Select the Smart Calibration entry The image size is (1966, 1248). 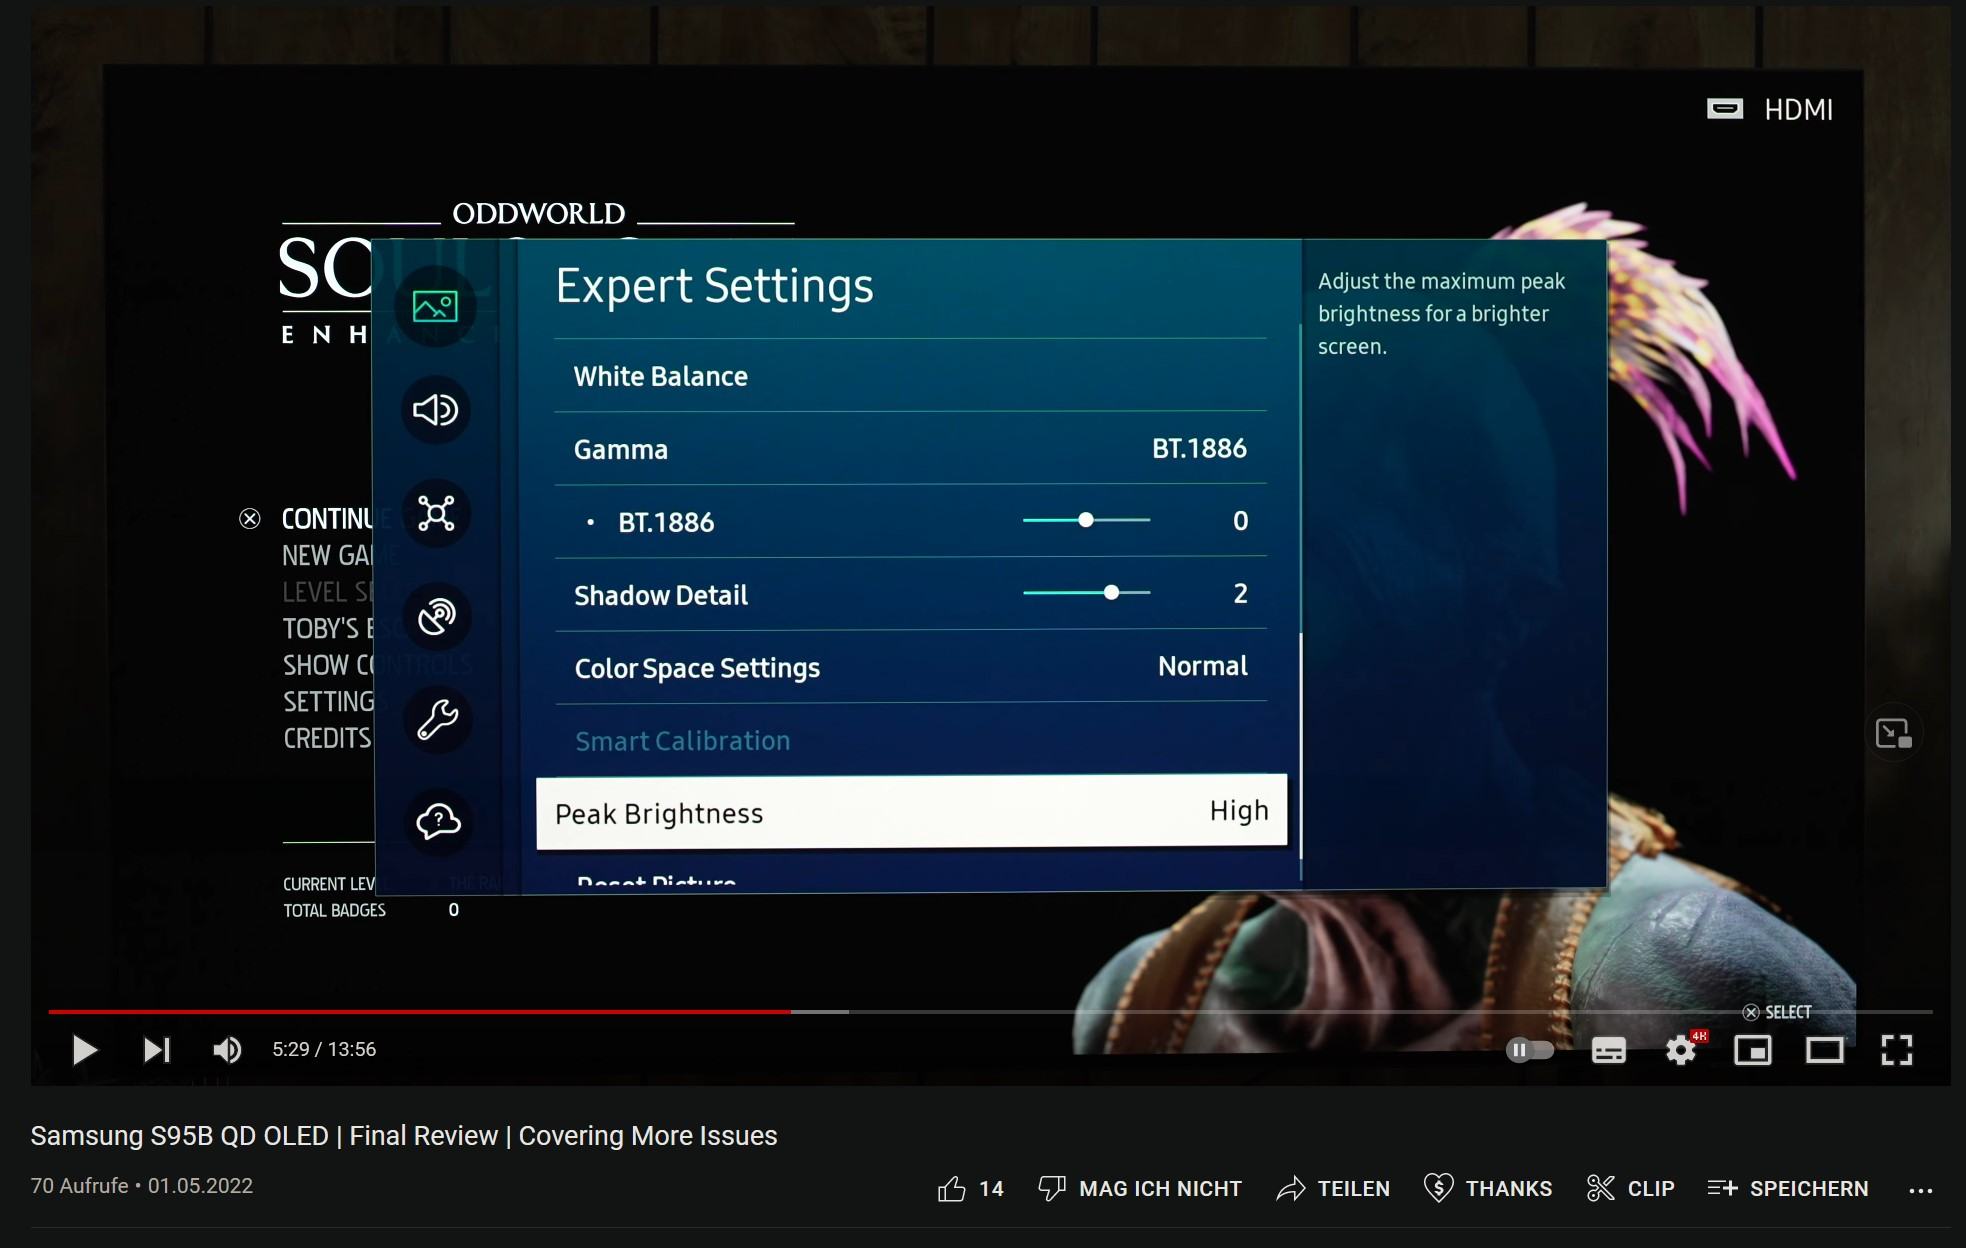click(x=910, y=740)
